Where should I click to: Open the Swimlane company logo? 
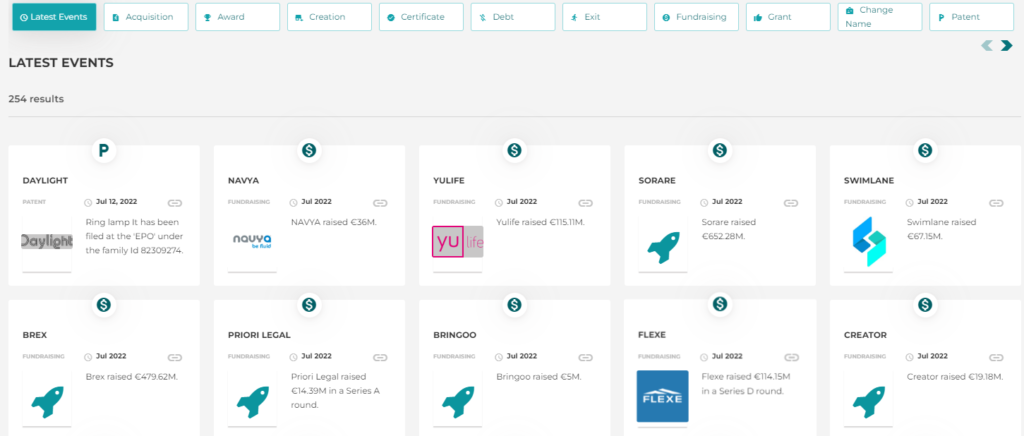coord(869,241)
